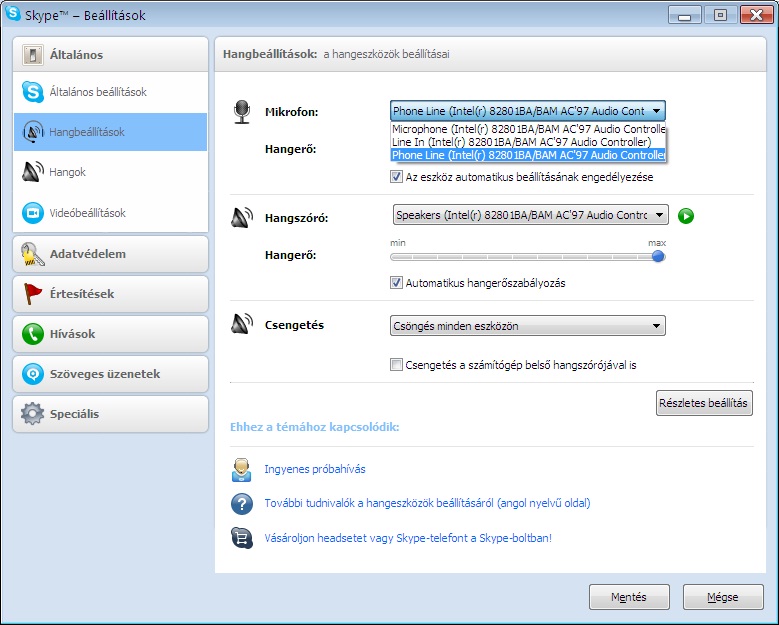This screenshot has width=779, height=625.
Task: Click the microphone icon beside Mikrofon
Action: 242,112
